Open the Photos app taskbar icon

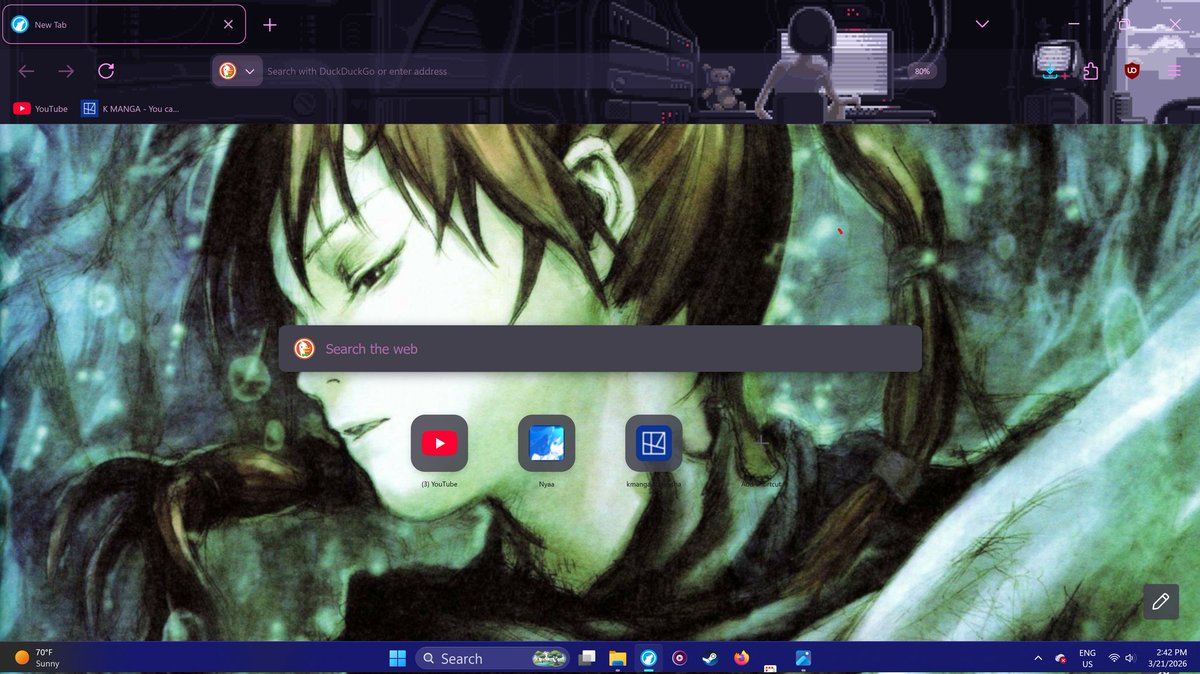(x=803, y=658)
